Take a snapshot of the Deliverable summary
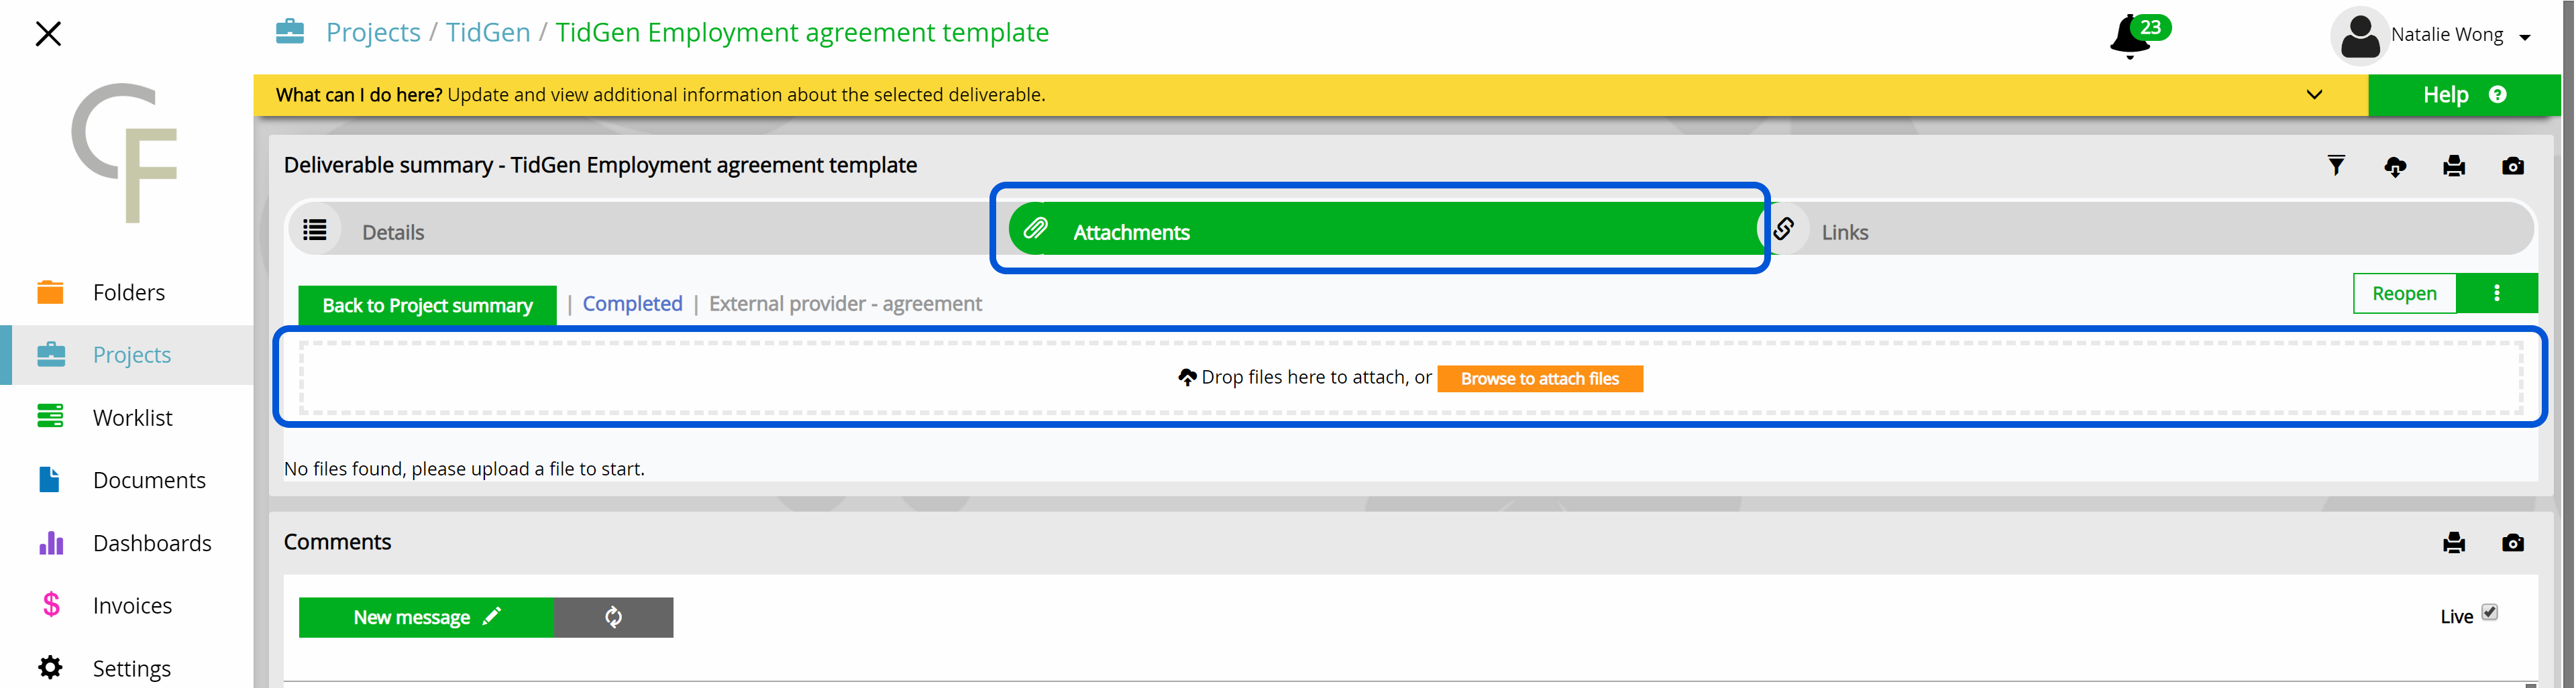2576x688 pixels. point(2513,166)
